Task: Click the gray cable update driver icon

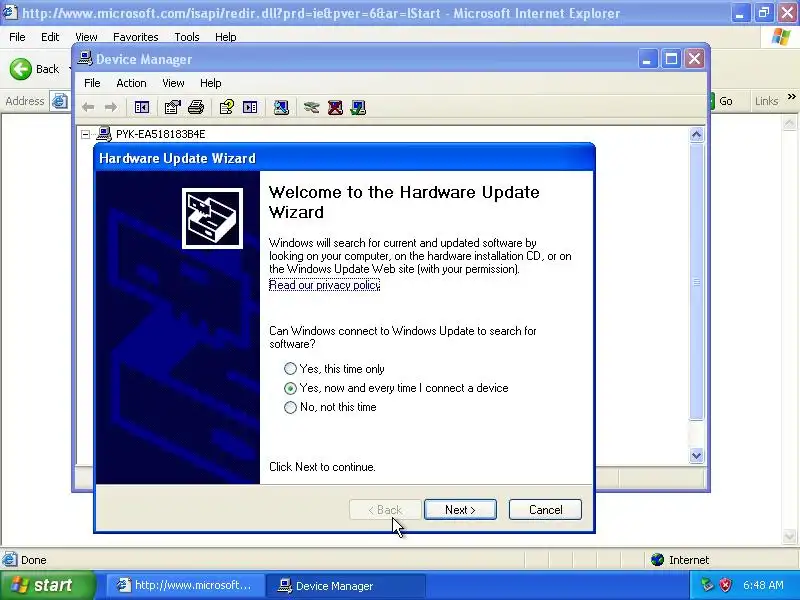Action: tap(312, 107)
